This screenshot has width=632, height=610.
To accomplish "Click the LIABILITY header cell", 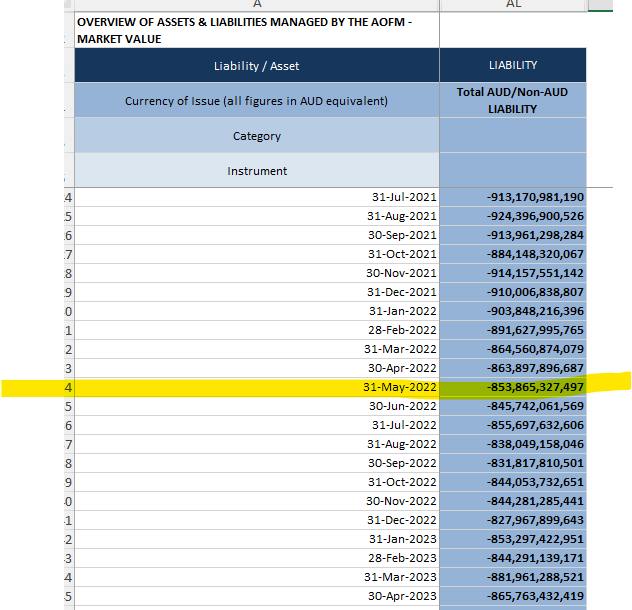I will [x=513, y=66].
